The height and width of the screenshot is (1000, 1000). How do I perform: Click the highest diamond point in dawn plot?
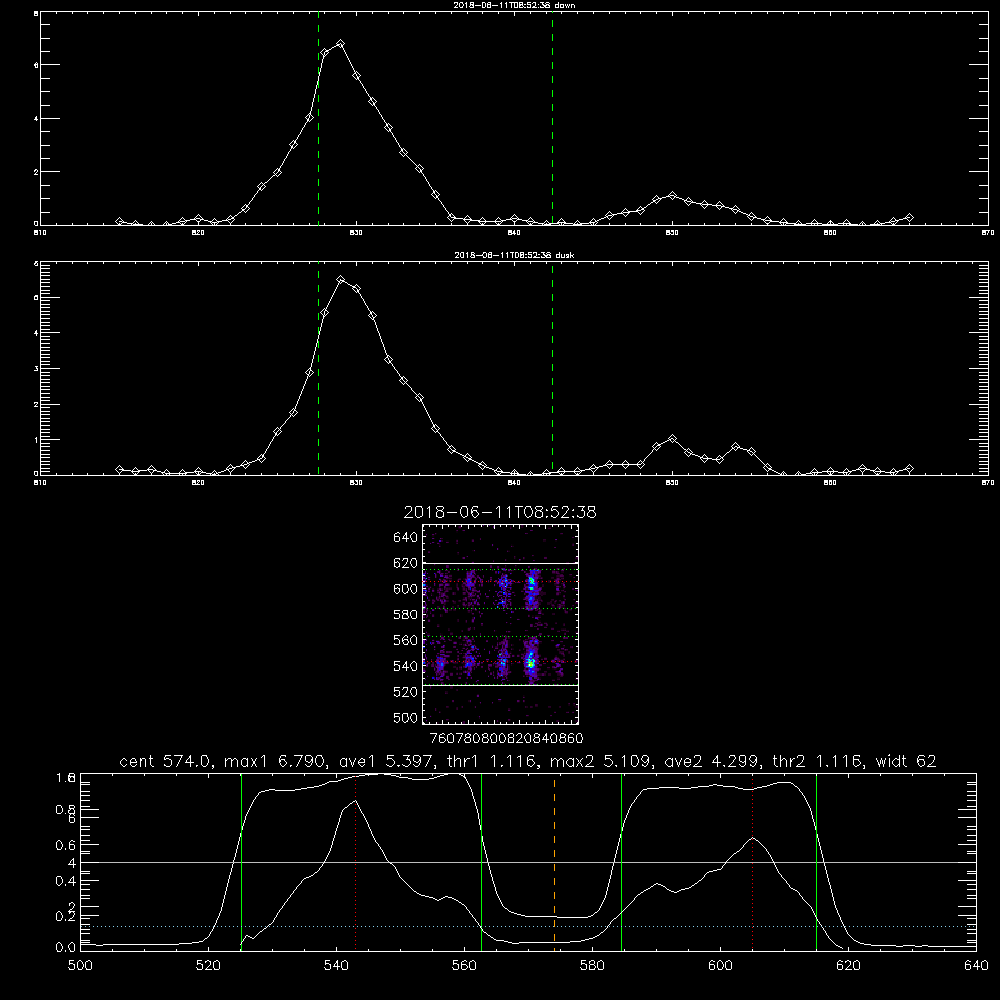coord(341,43)
